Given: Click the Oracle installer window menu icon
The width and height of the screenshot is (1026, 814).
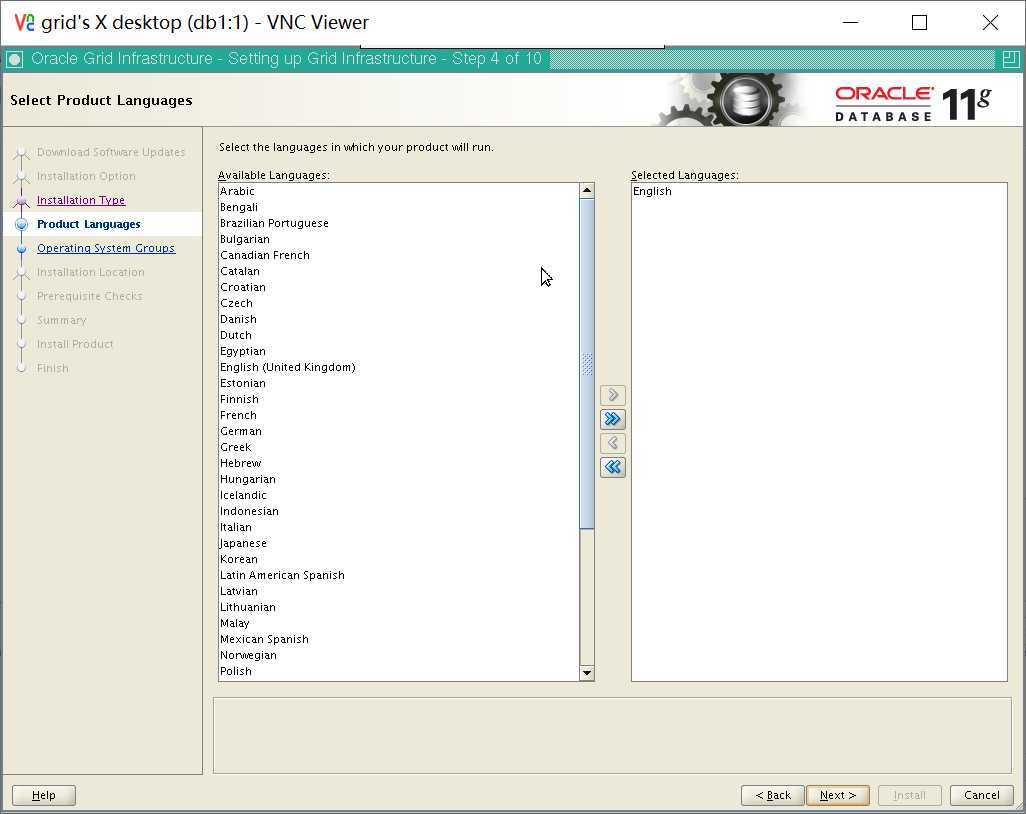Looking at the screenshot, I should (x=15, y=59).
